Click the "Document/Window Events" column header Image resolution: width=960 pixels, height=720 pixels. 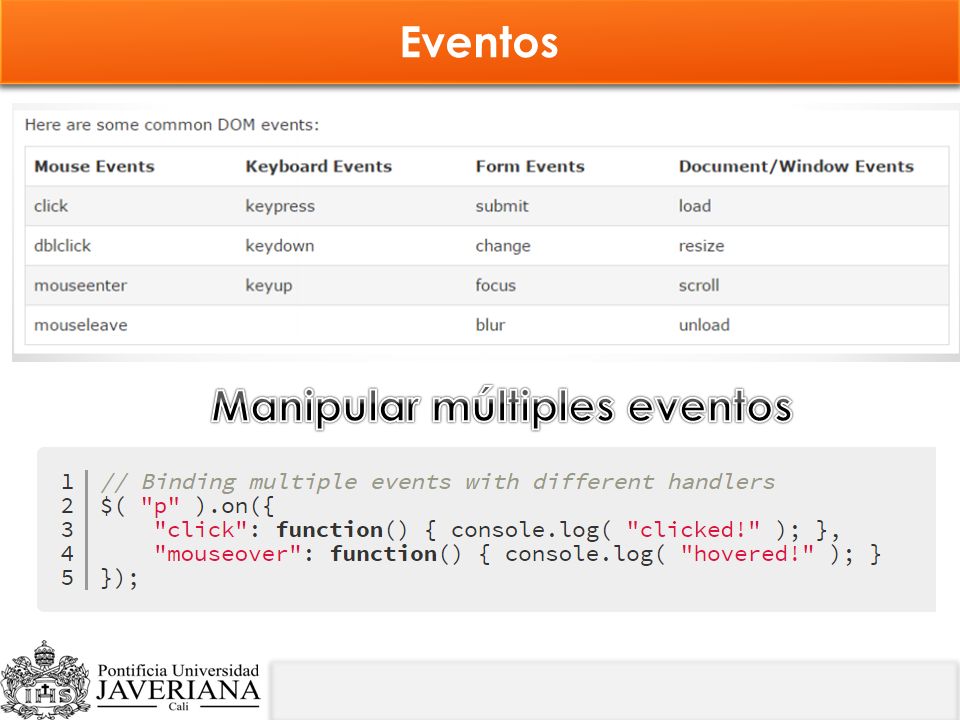tap(796, 167)
